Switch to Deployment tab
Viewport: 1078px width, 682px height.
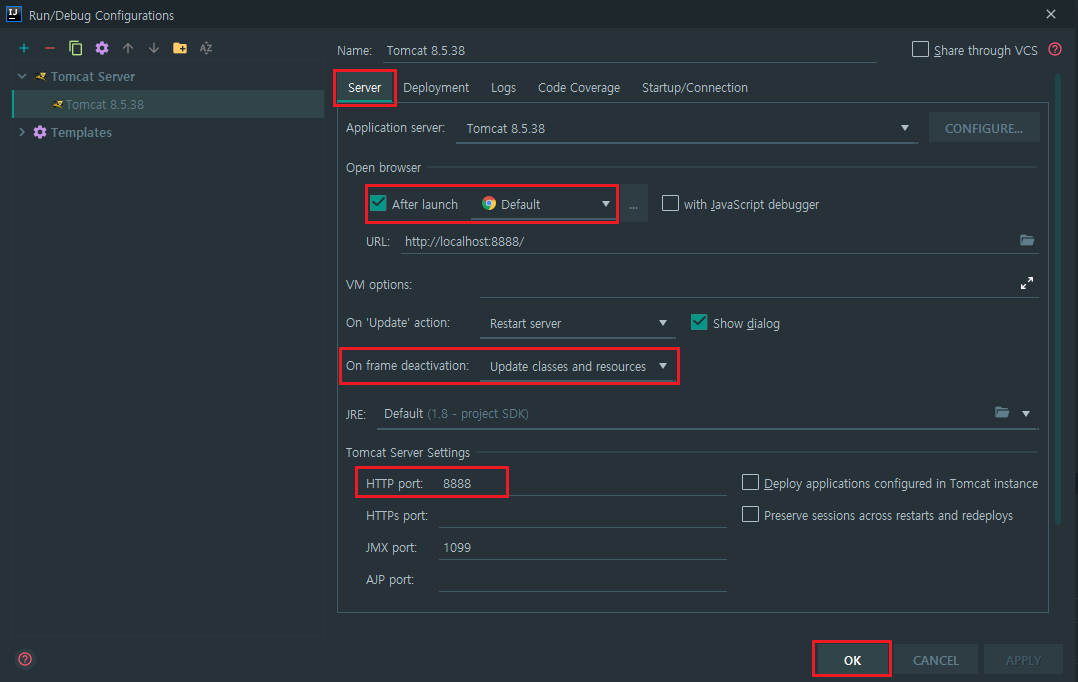436,88
